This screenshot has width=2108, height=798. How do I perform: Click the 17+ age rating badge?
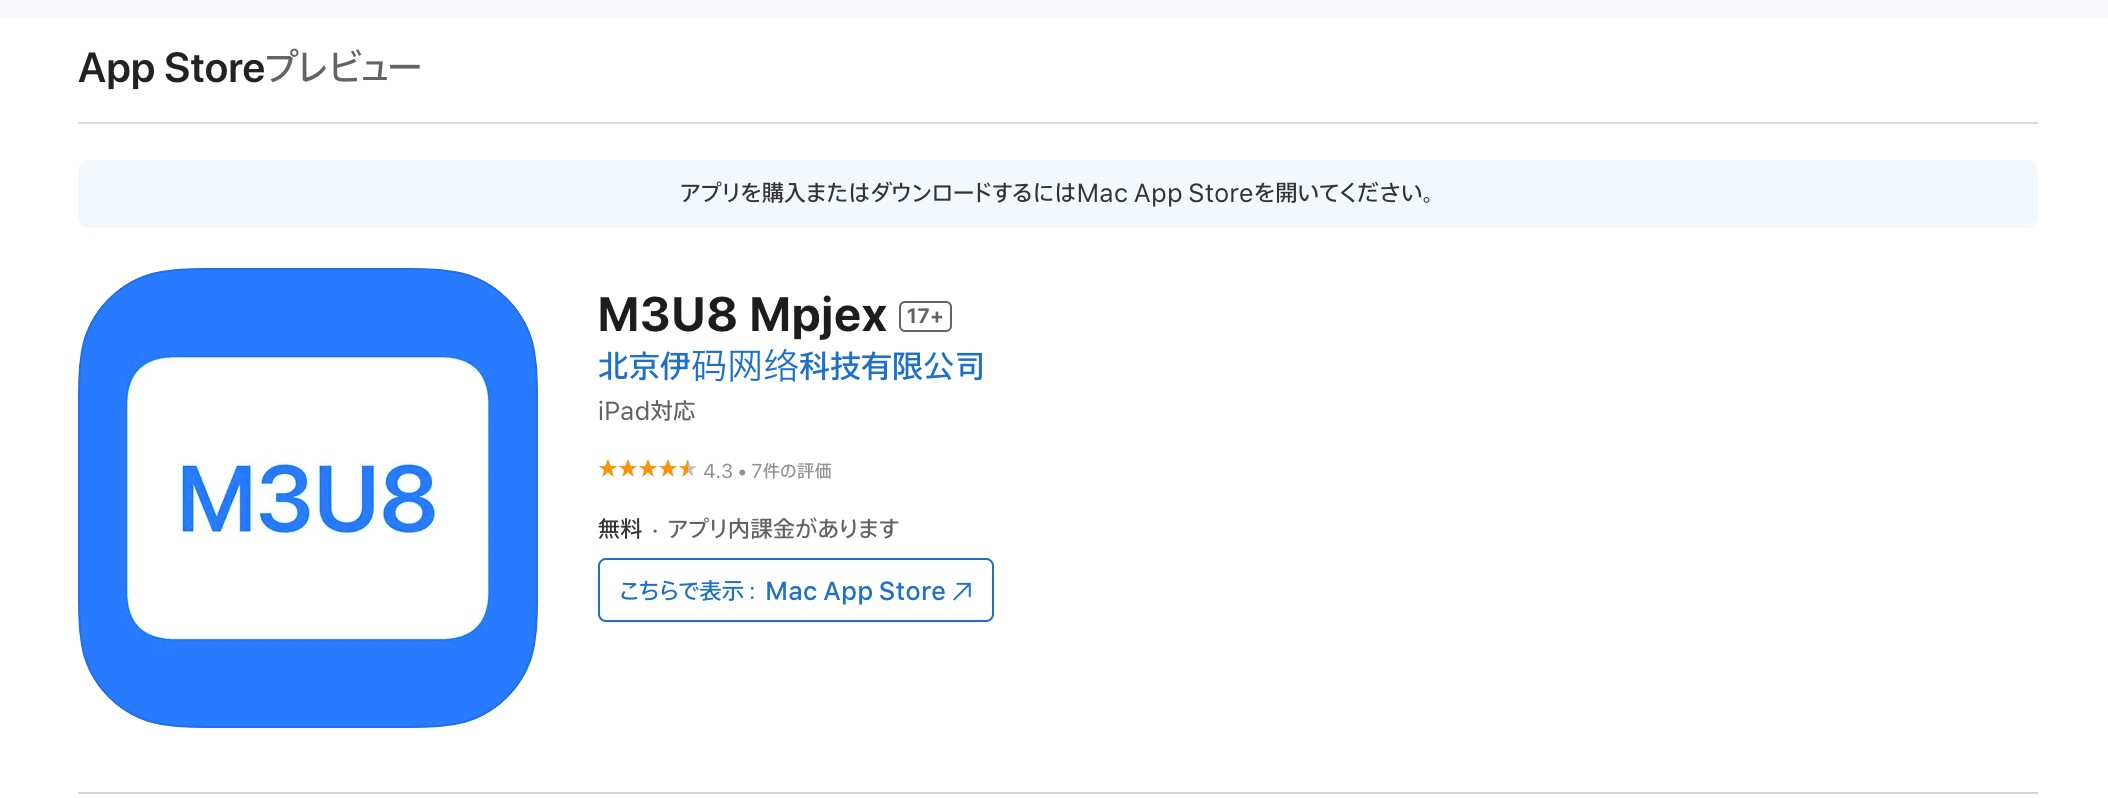tap(925, 316)
